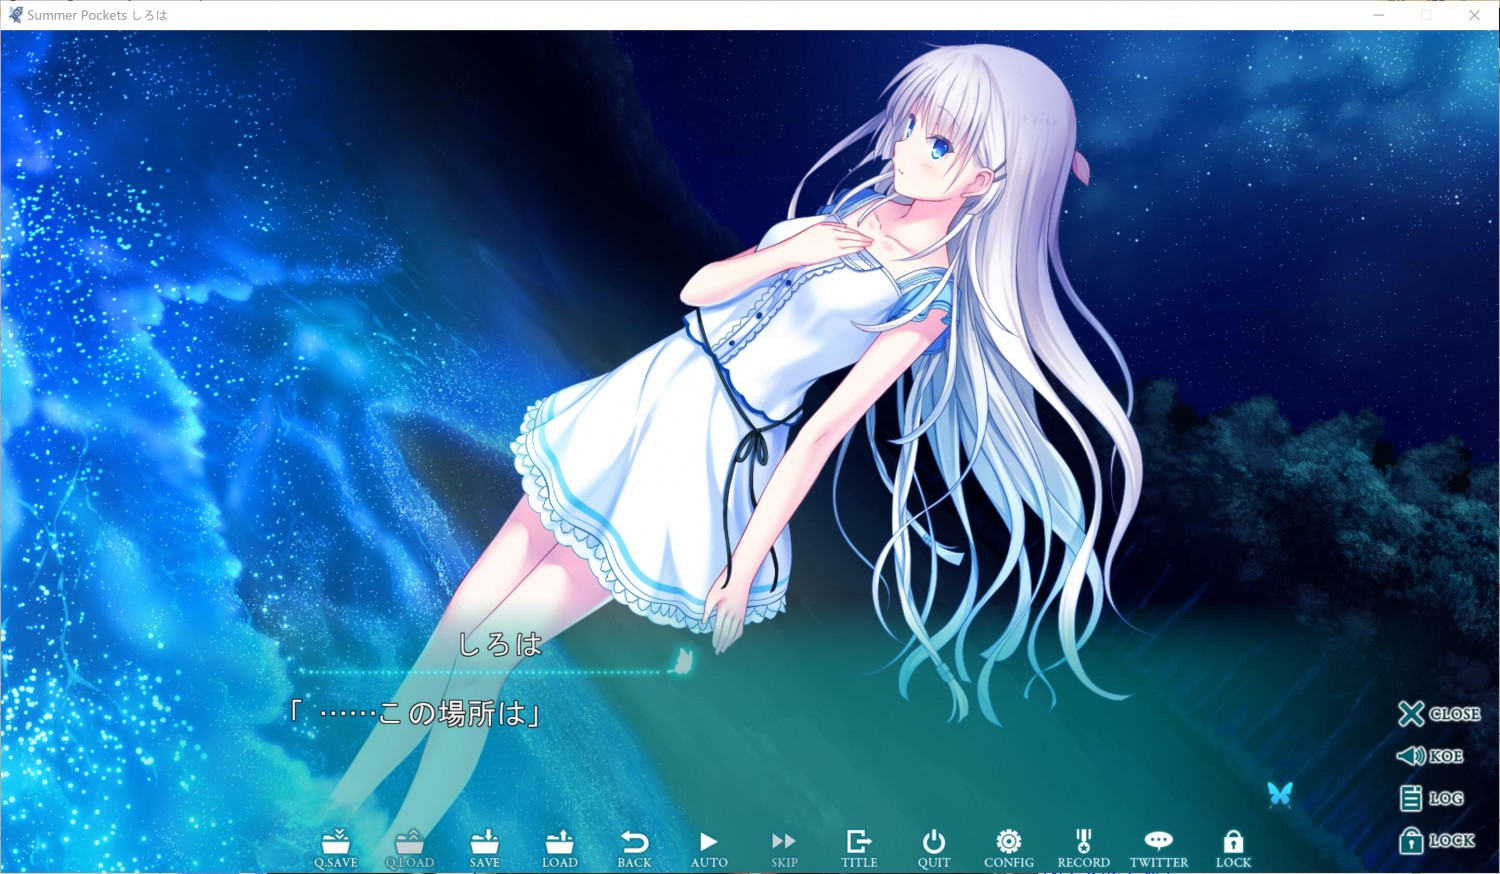Activate SKIP fast-forward
This screenshot has height=874, width=1500.
784,849
